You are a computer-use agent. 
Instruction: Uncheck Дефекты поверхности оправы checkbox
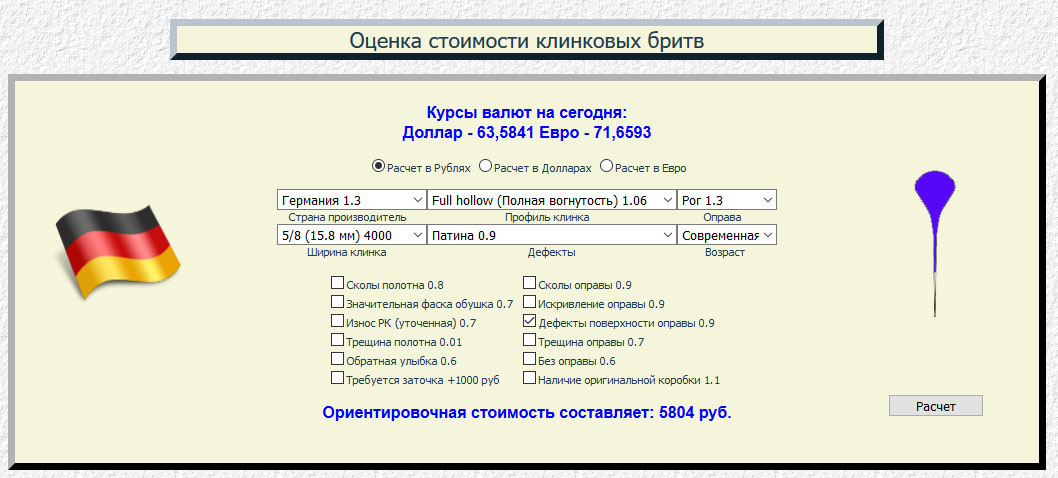click(530, 323)
